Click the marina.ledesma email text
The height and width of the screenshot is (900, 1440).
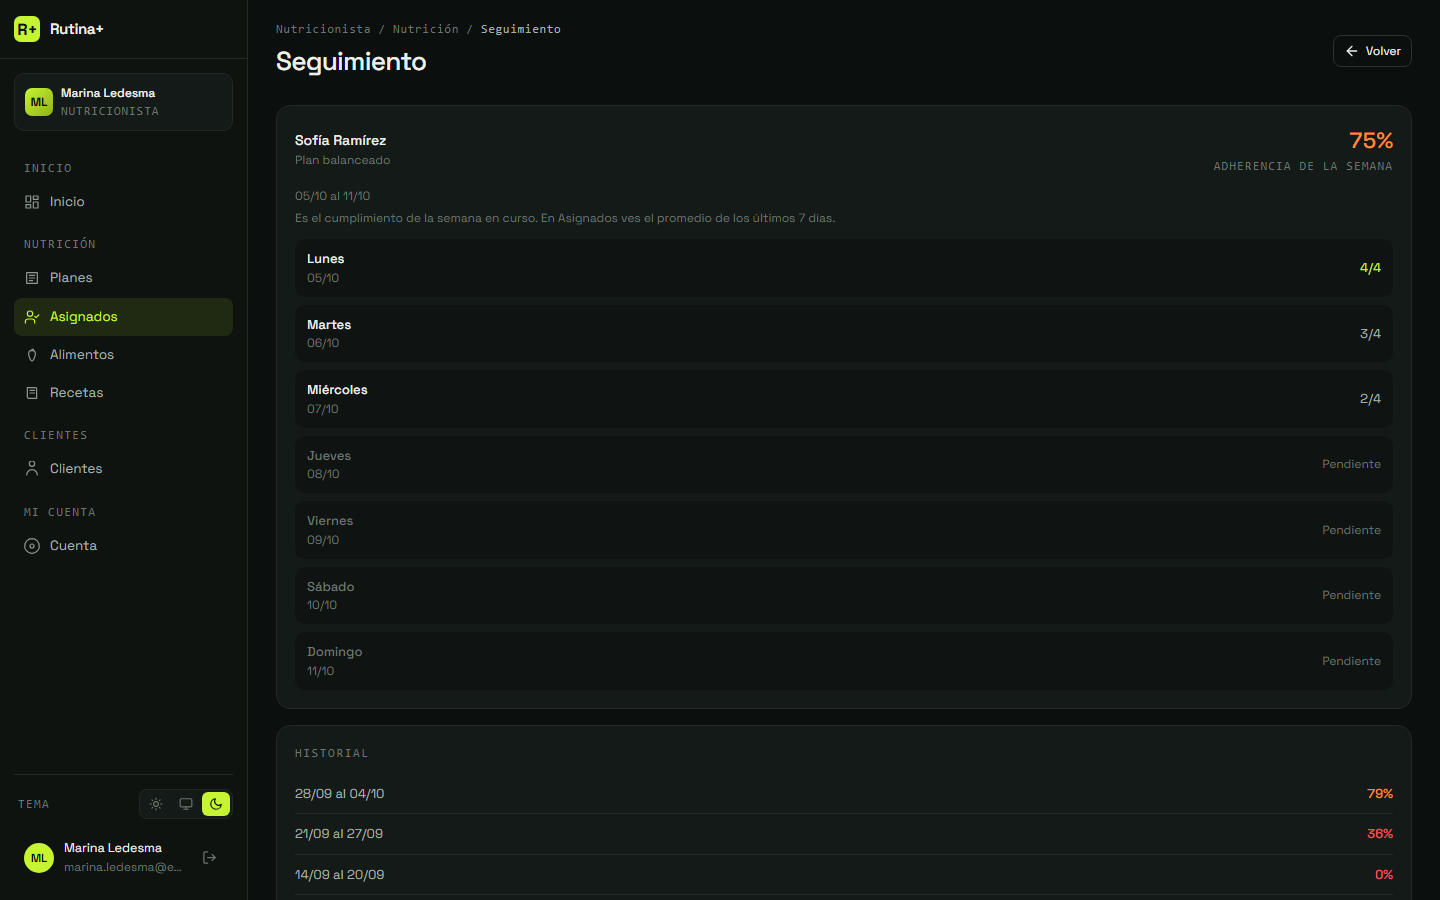click(x=123, y=867)
